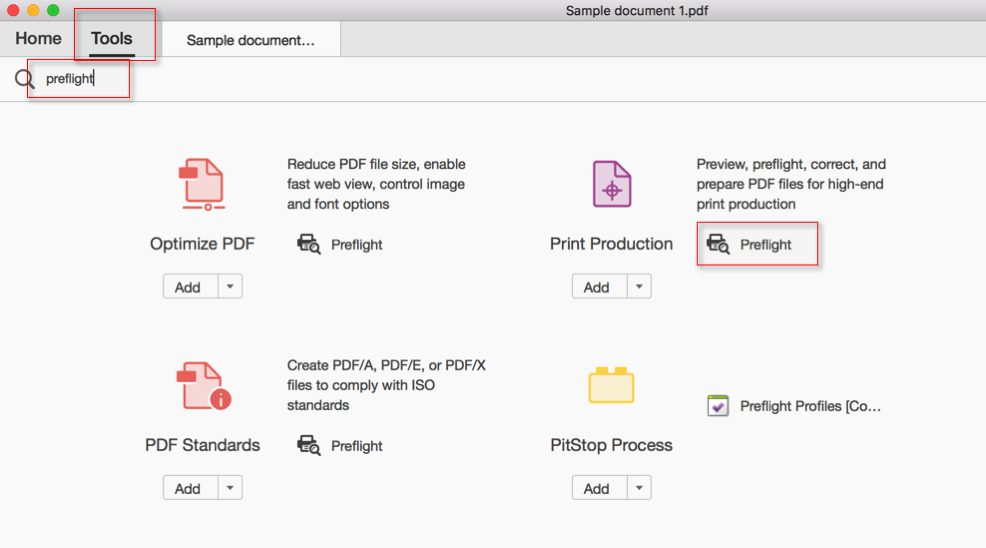Click the PitStop Process tool icon

point(612,386)
